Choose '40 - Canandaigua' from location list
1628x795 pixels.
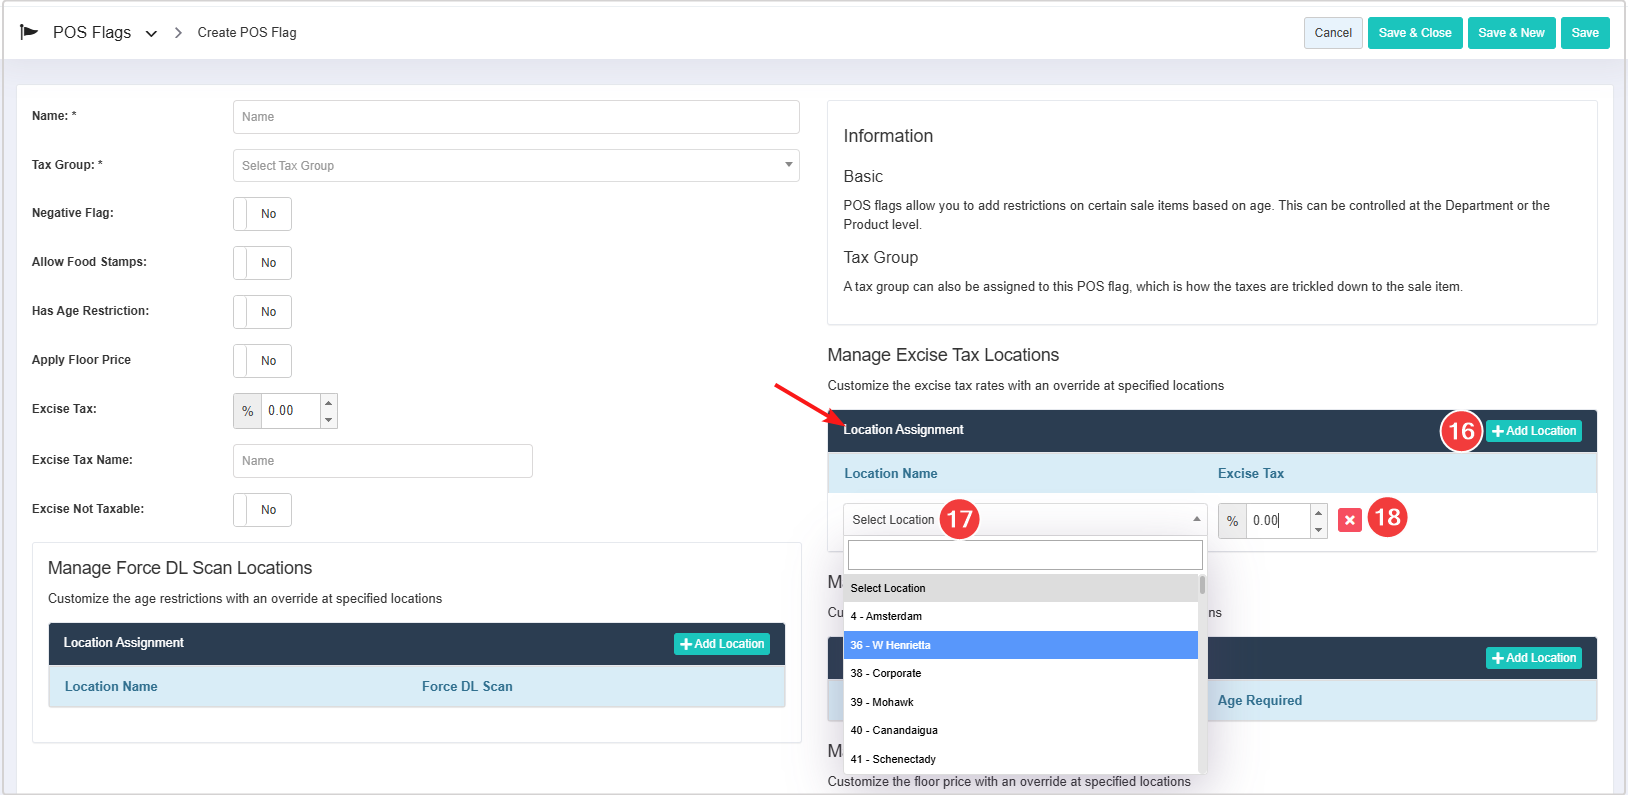[x=1021, y=731]
